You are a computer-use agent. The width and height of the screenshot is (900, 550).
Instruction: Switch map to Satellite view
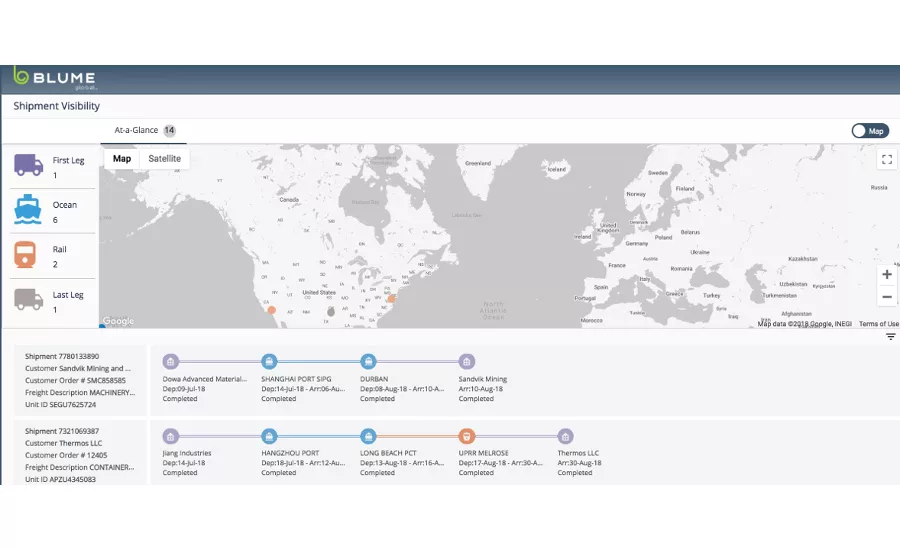point(164,158)
